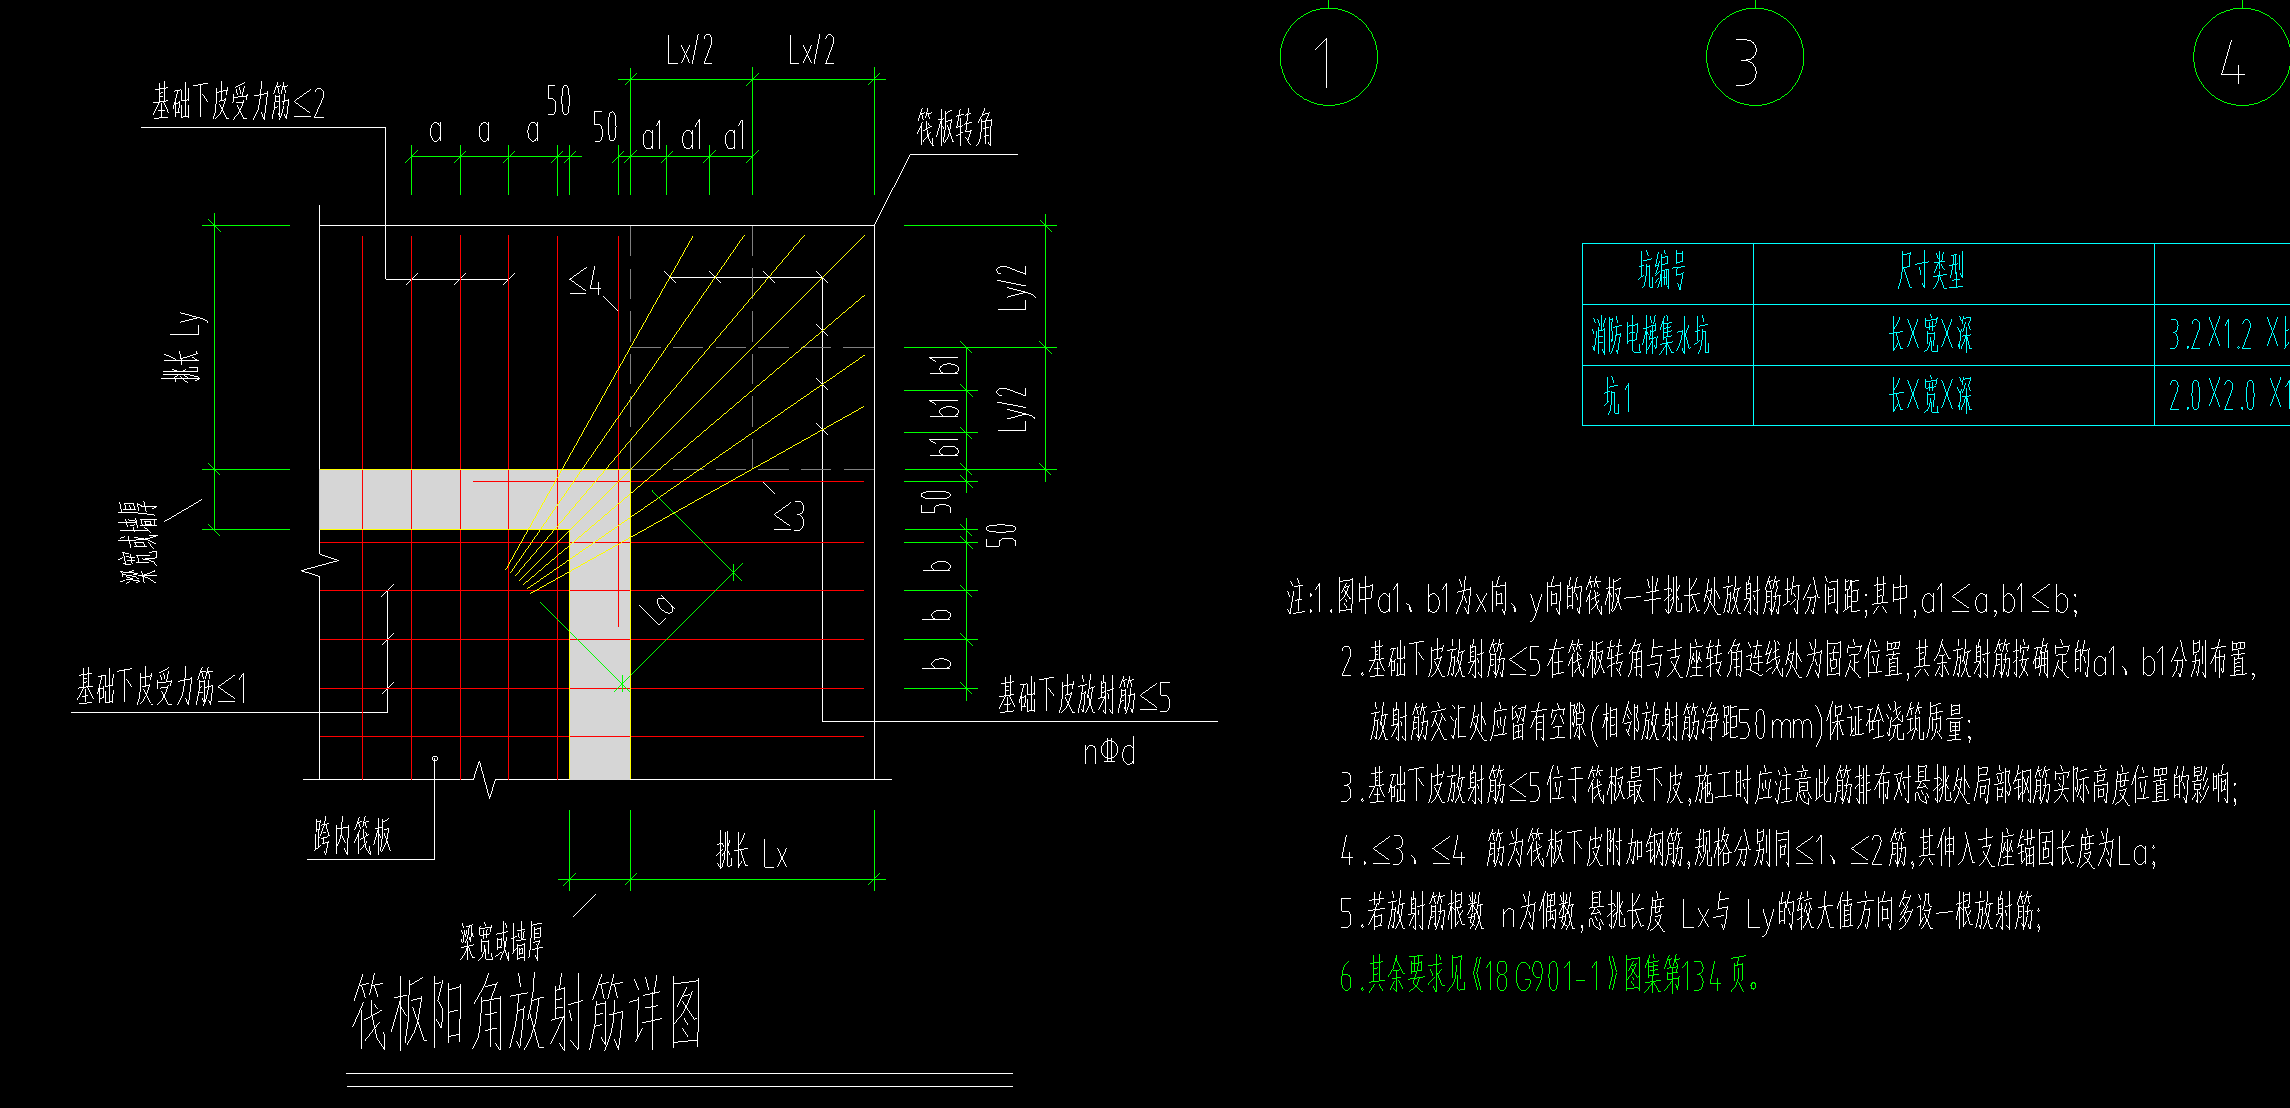
Task: Click the label 基础下皮受力筋≤2
Action: (238, 103)
